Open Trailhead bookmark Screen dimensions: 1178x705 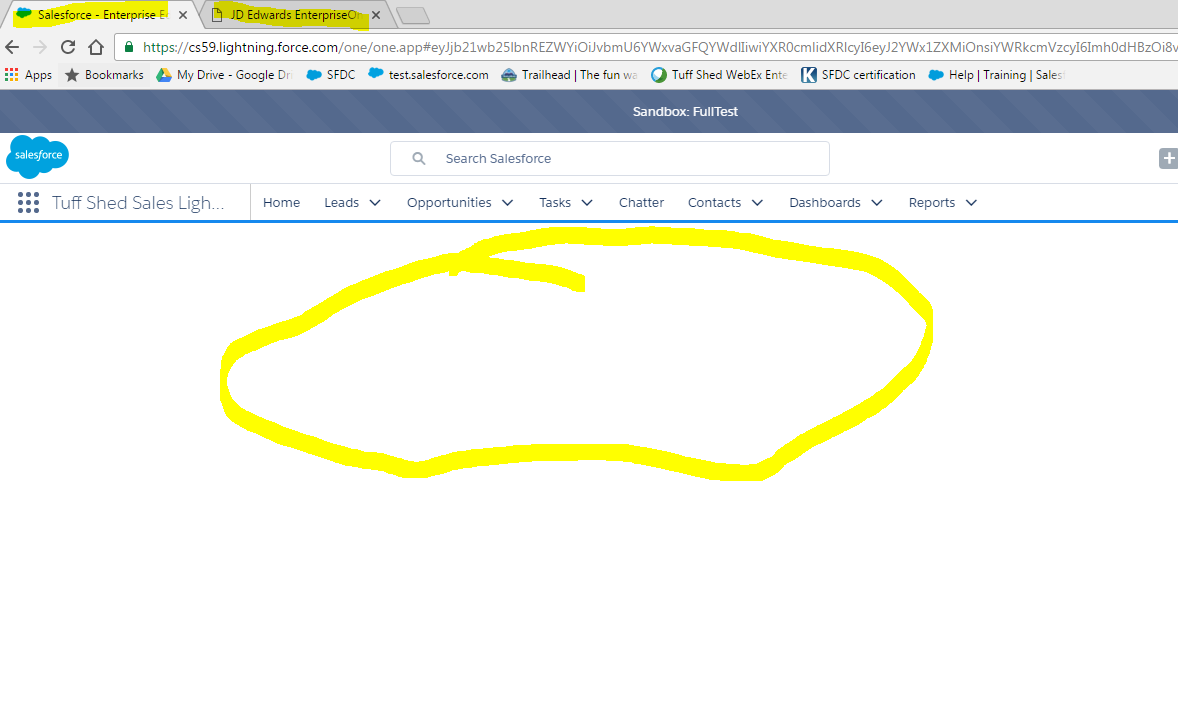tap(569, 75)
